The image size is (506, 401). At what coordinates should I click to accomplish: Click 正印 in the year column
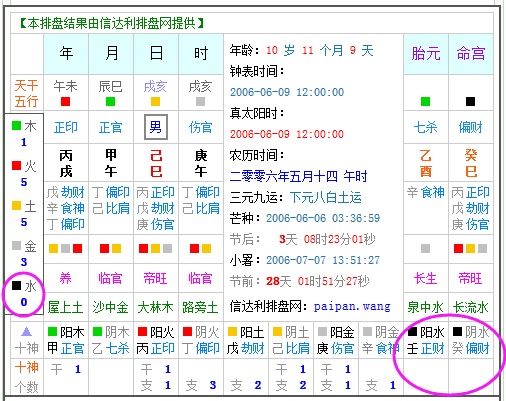click(x=66, y=127)
